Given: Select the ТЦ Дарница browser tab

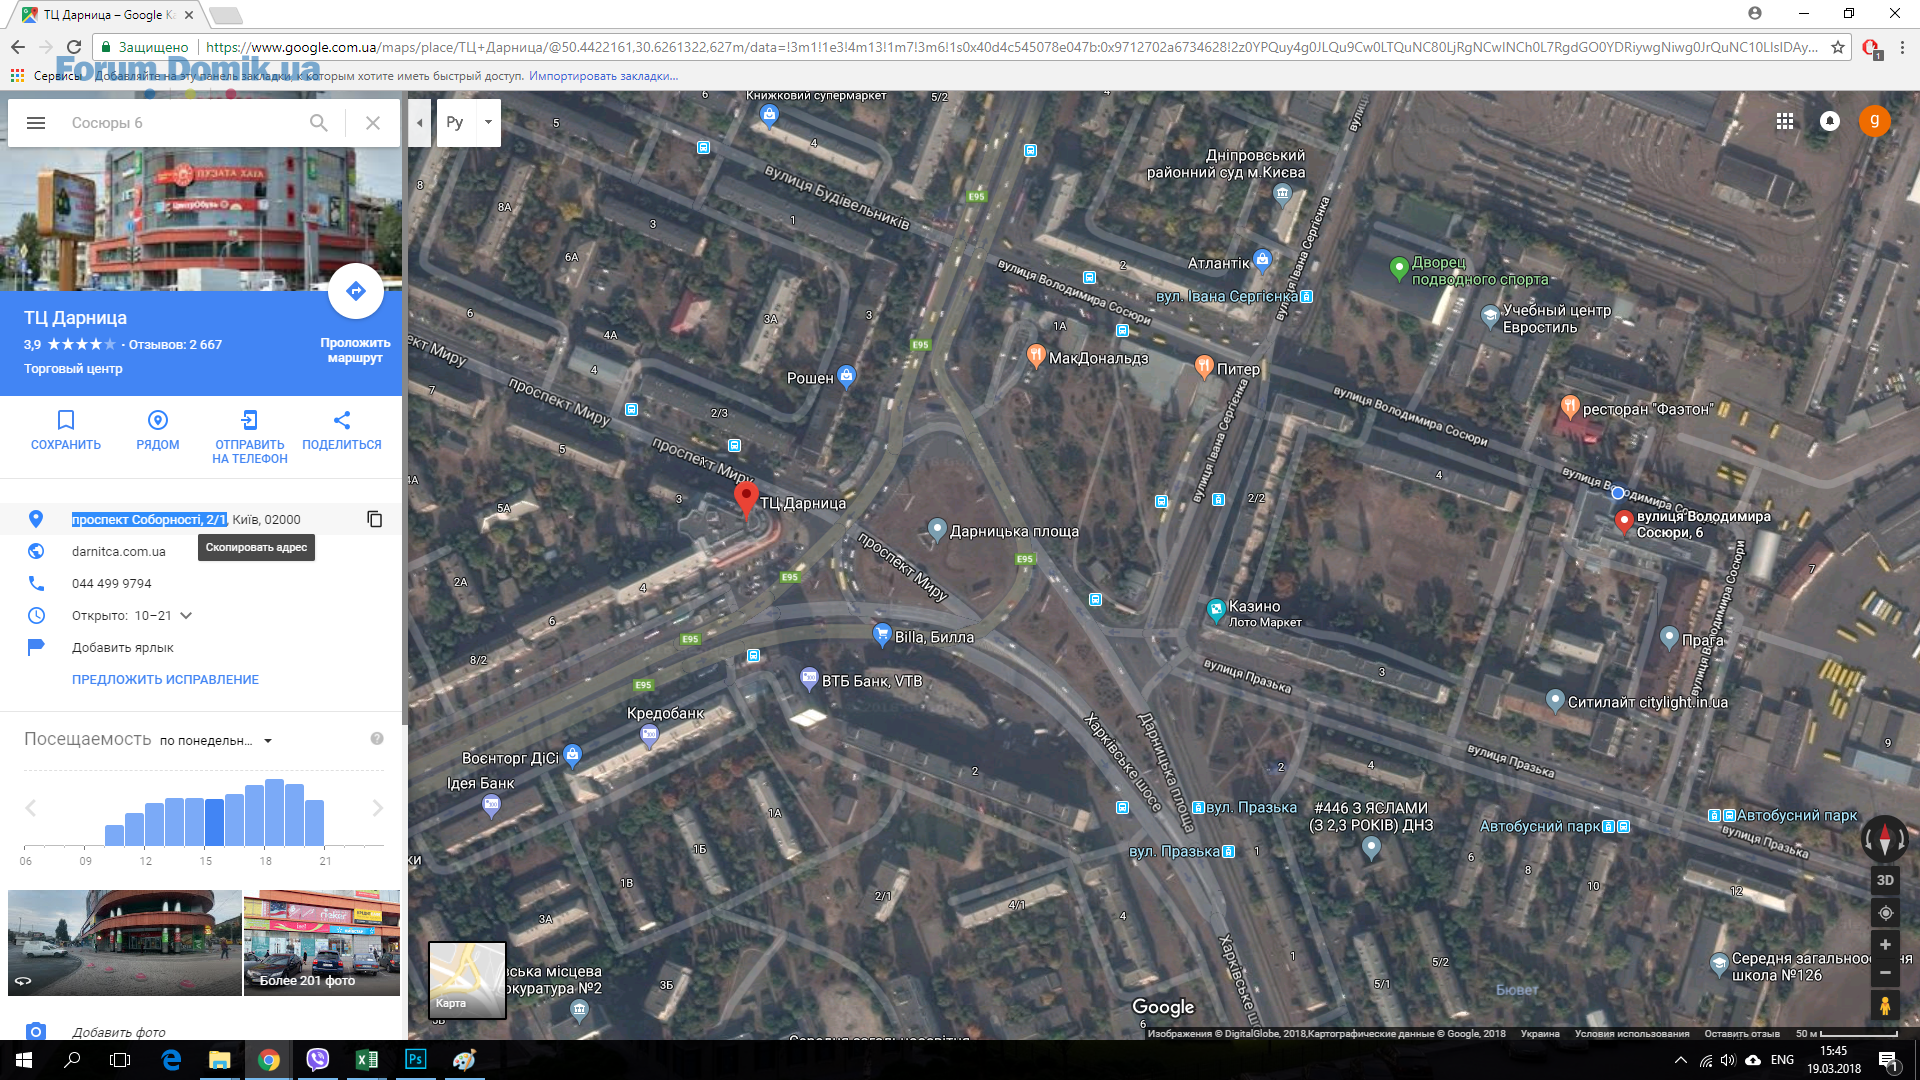Looking at the screenshot, I should pos(110,15).
